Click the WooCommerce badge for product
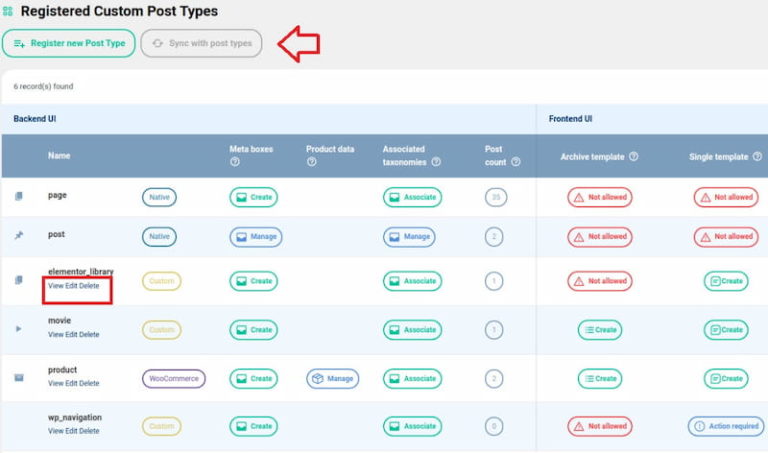Viewport: 768px width, 453px height. click(x=174, y=379)
